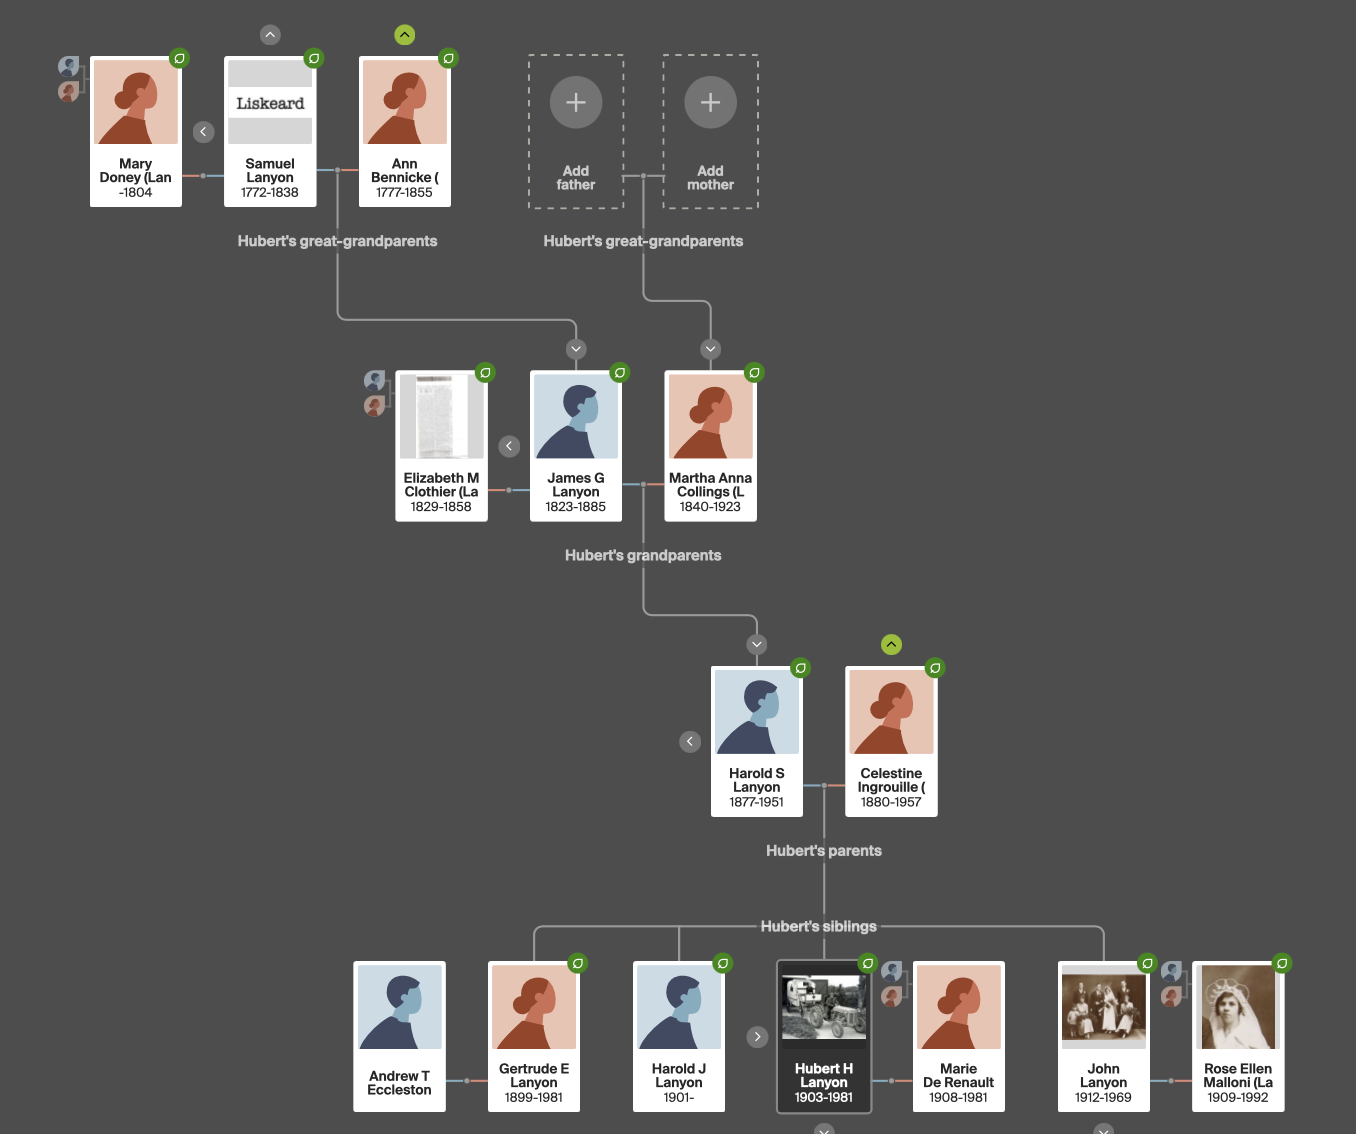Click the parents icon beside Marie De Renault

pos(892,983)
